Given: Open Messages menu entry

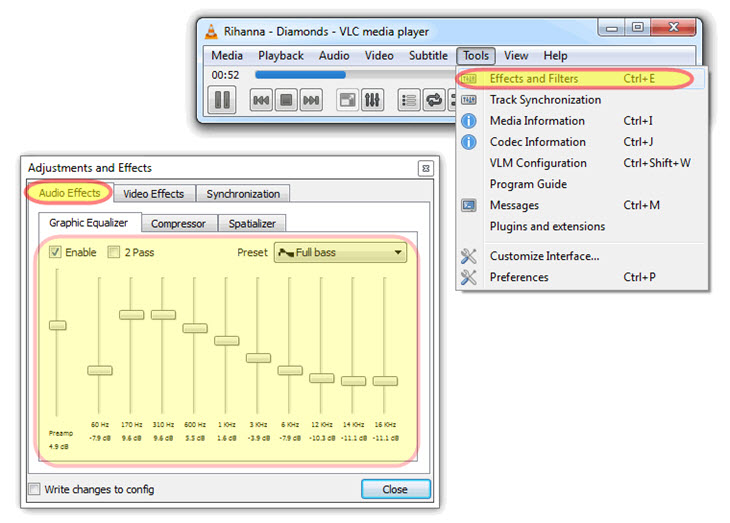Looking at the screenshot, I should pos(581,205).
